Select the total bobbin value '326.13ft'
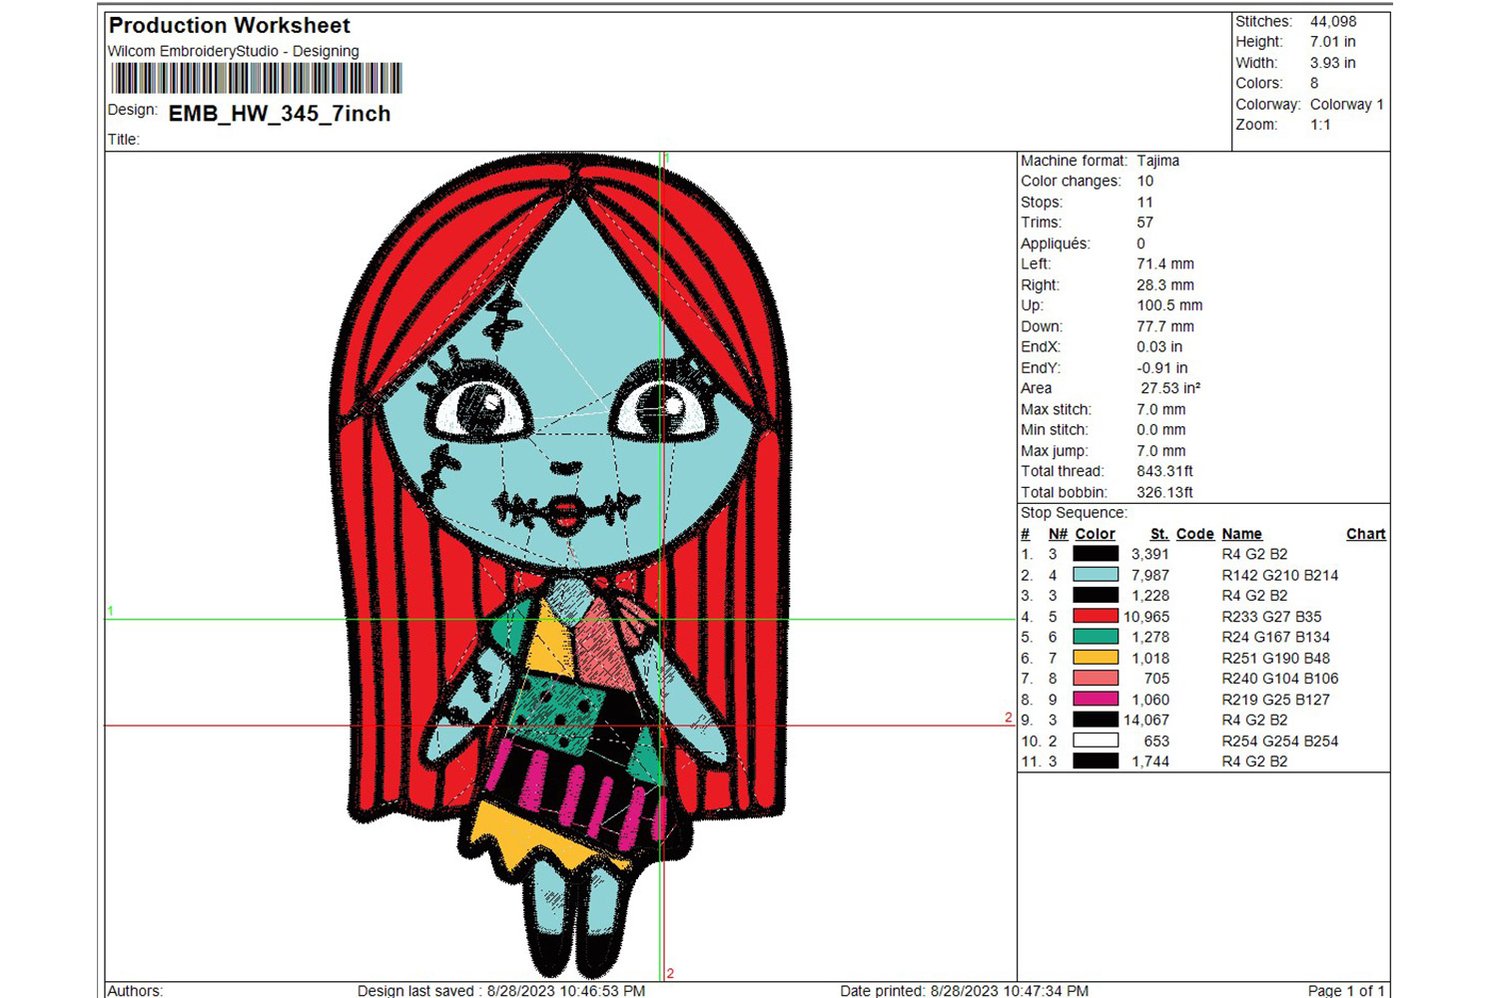Viewport: 1500px width, 998px height. pos(1165,492)
